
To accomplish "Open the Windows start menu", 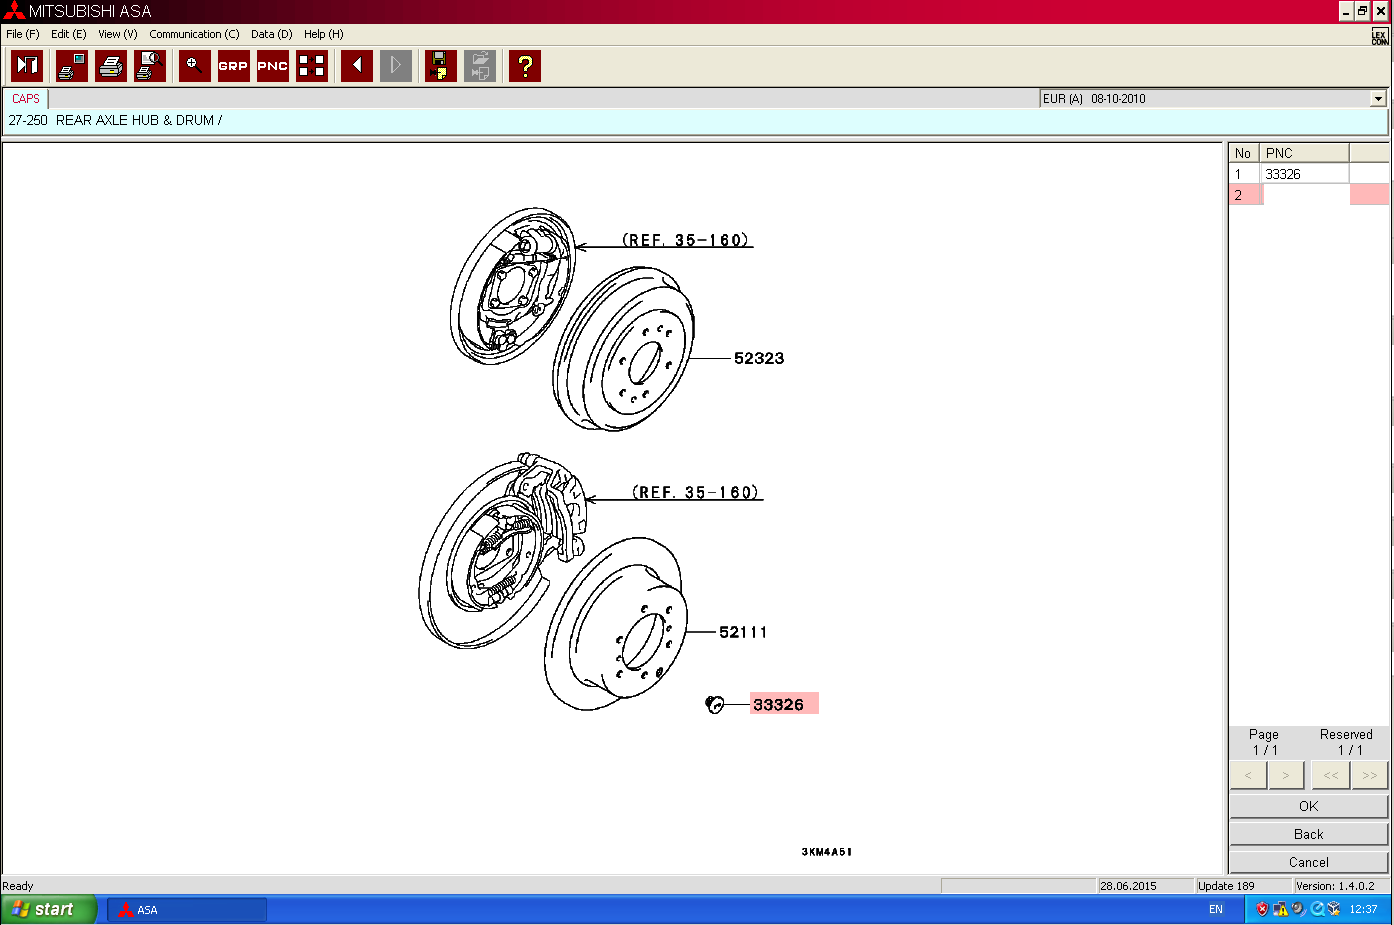I will (48, 909).
